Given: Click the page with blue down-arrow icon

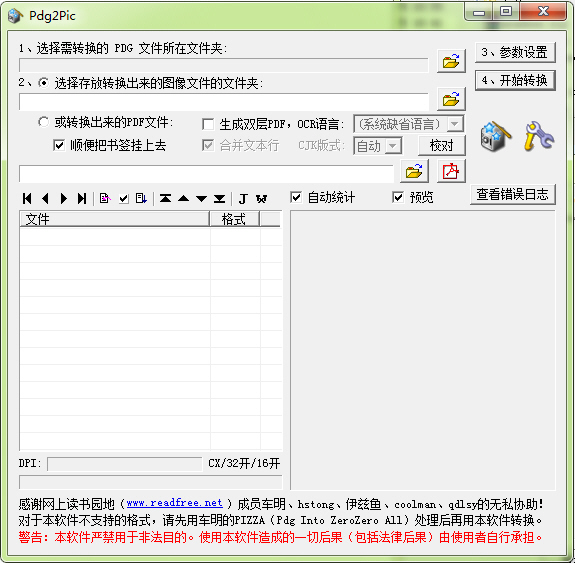Looking at the screenshot, I should (x=141, y=198).
